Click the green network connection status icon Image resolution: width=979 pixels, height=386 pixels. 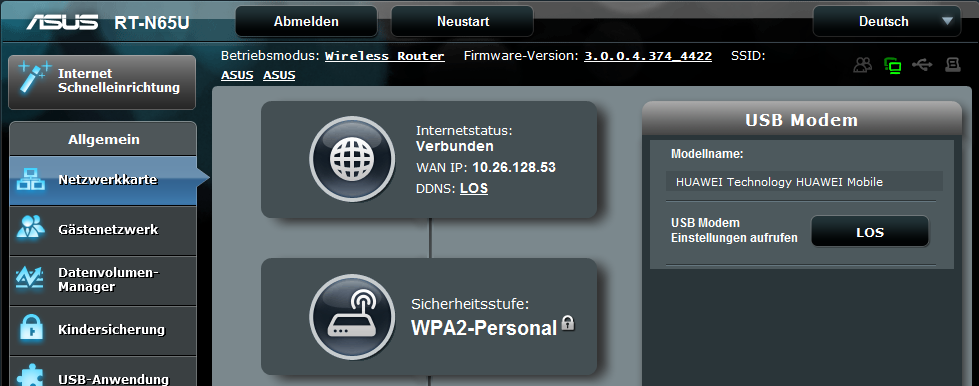click(x=893, y=65)
